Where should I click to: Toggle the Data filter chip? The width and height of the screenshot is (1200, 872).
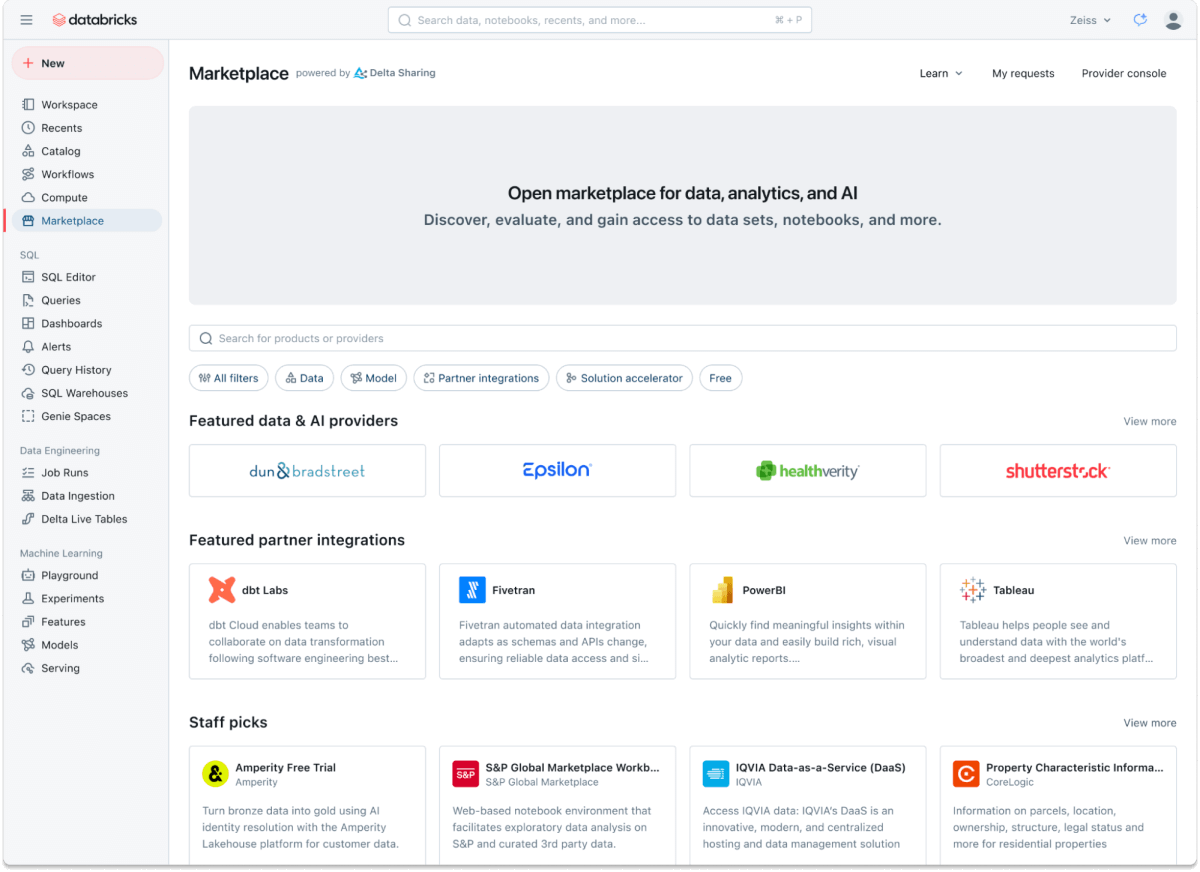pos(304,378)
